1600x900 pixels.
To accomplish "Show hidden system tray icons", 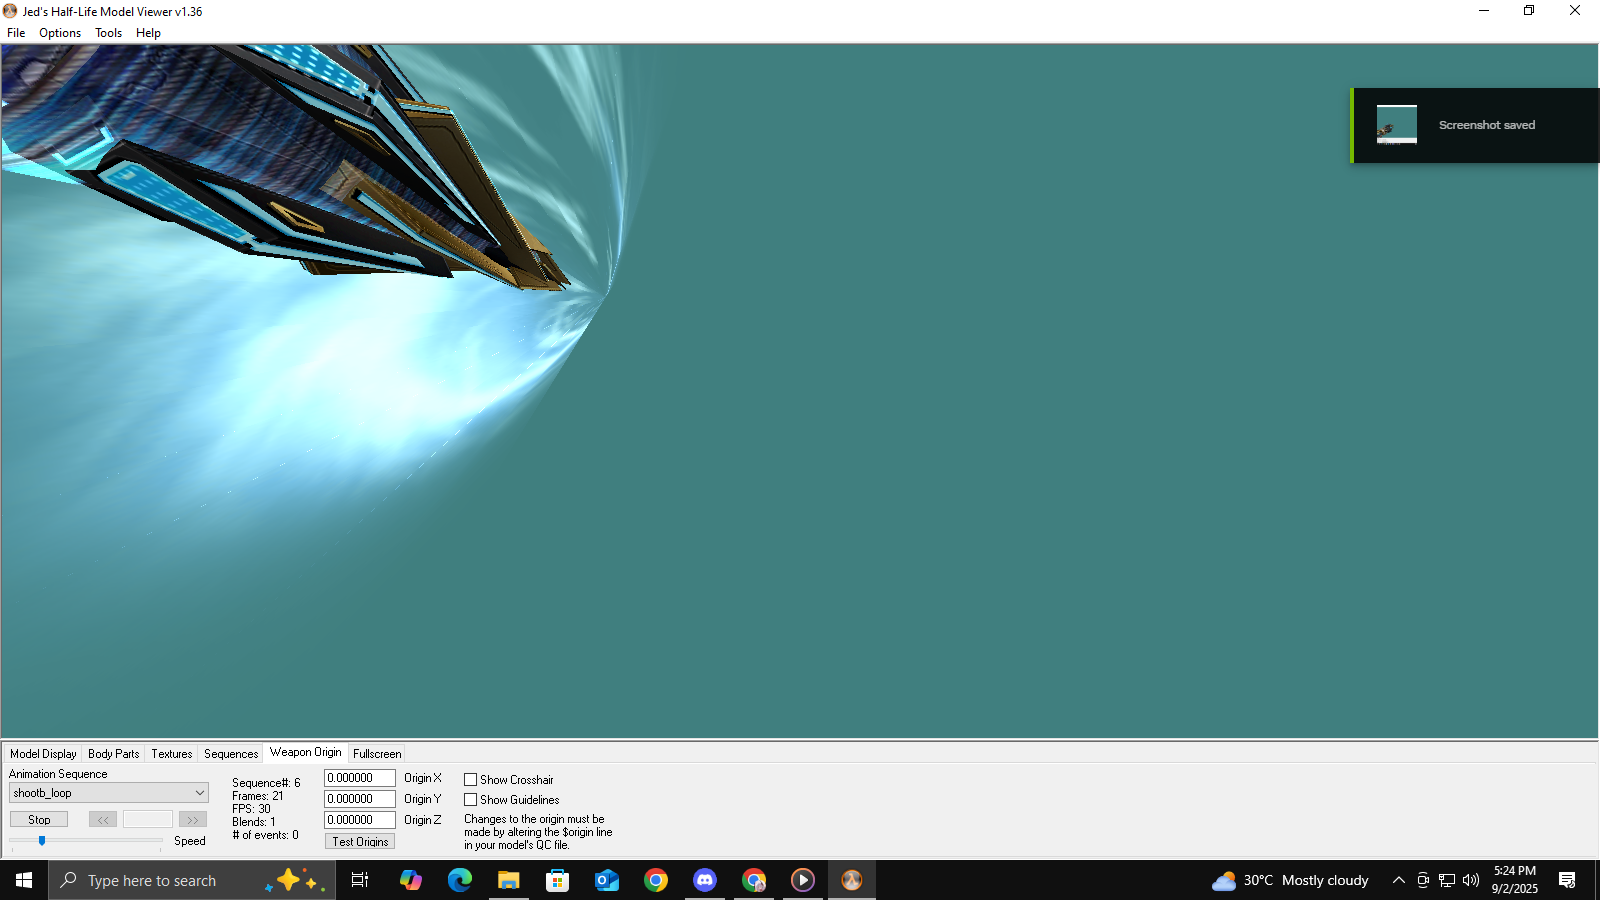I will tap(1398, 880).
